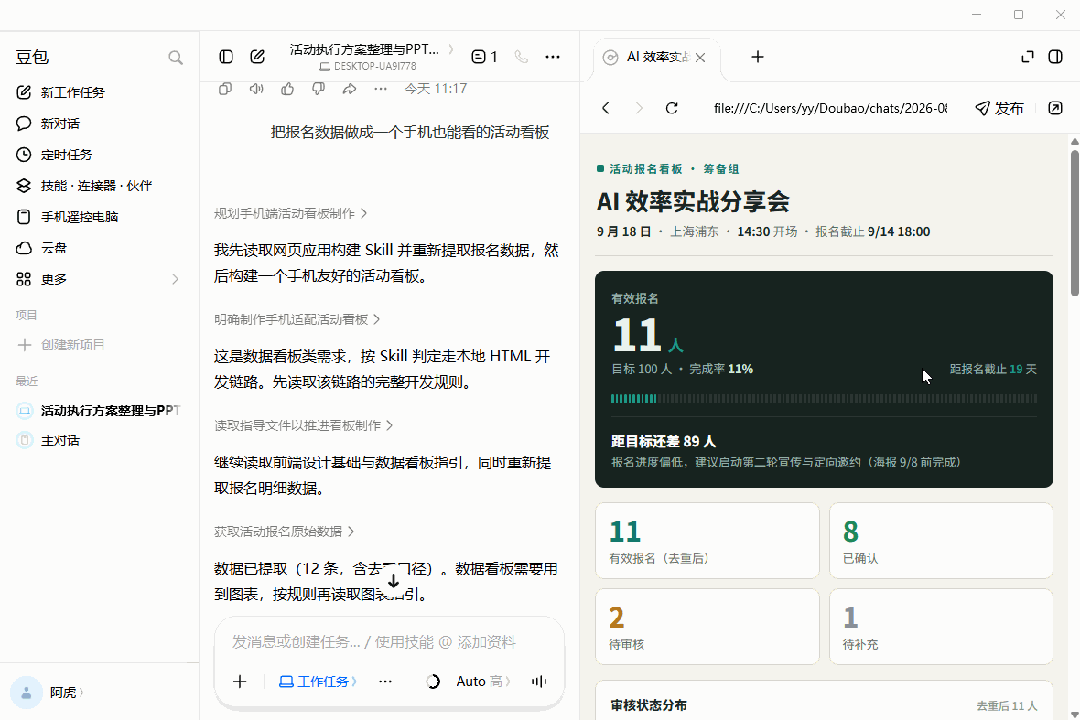Open chat 活动执行方案整理与PPT in recent list
1080x720 pixels.
tap(99, 411)
